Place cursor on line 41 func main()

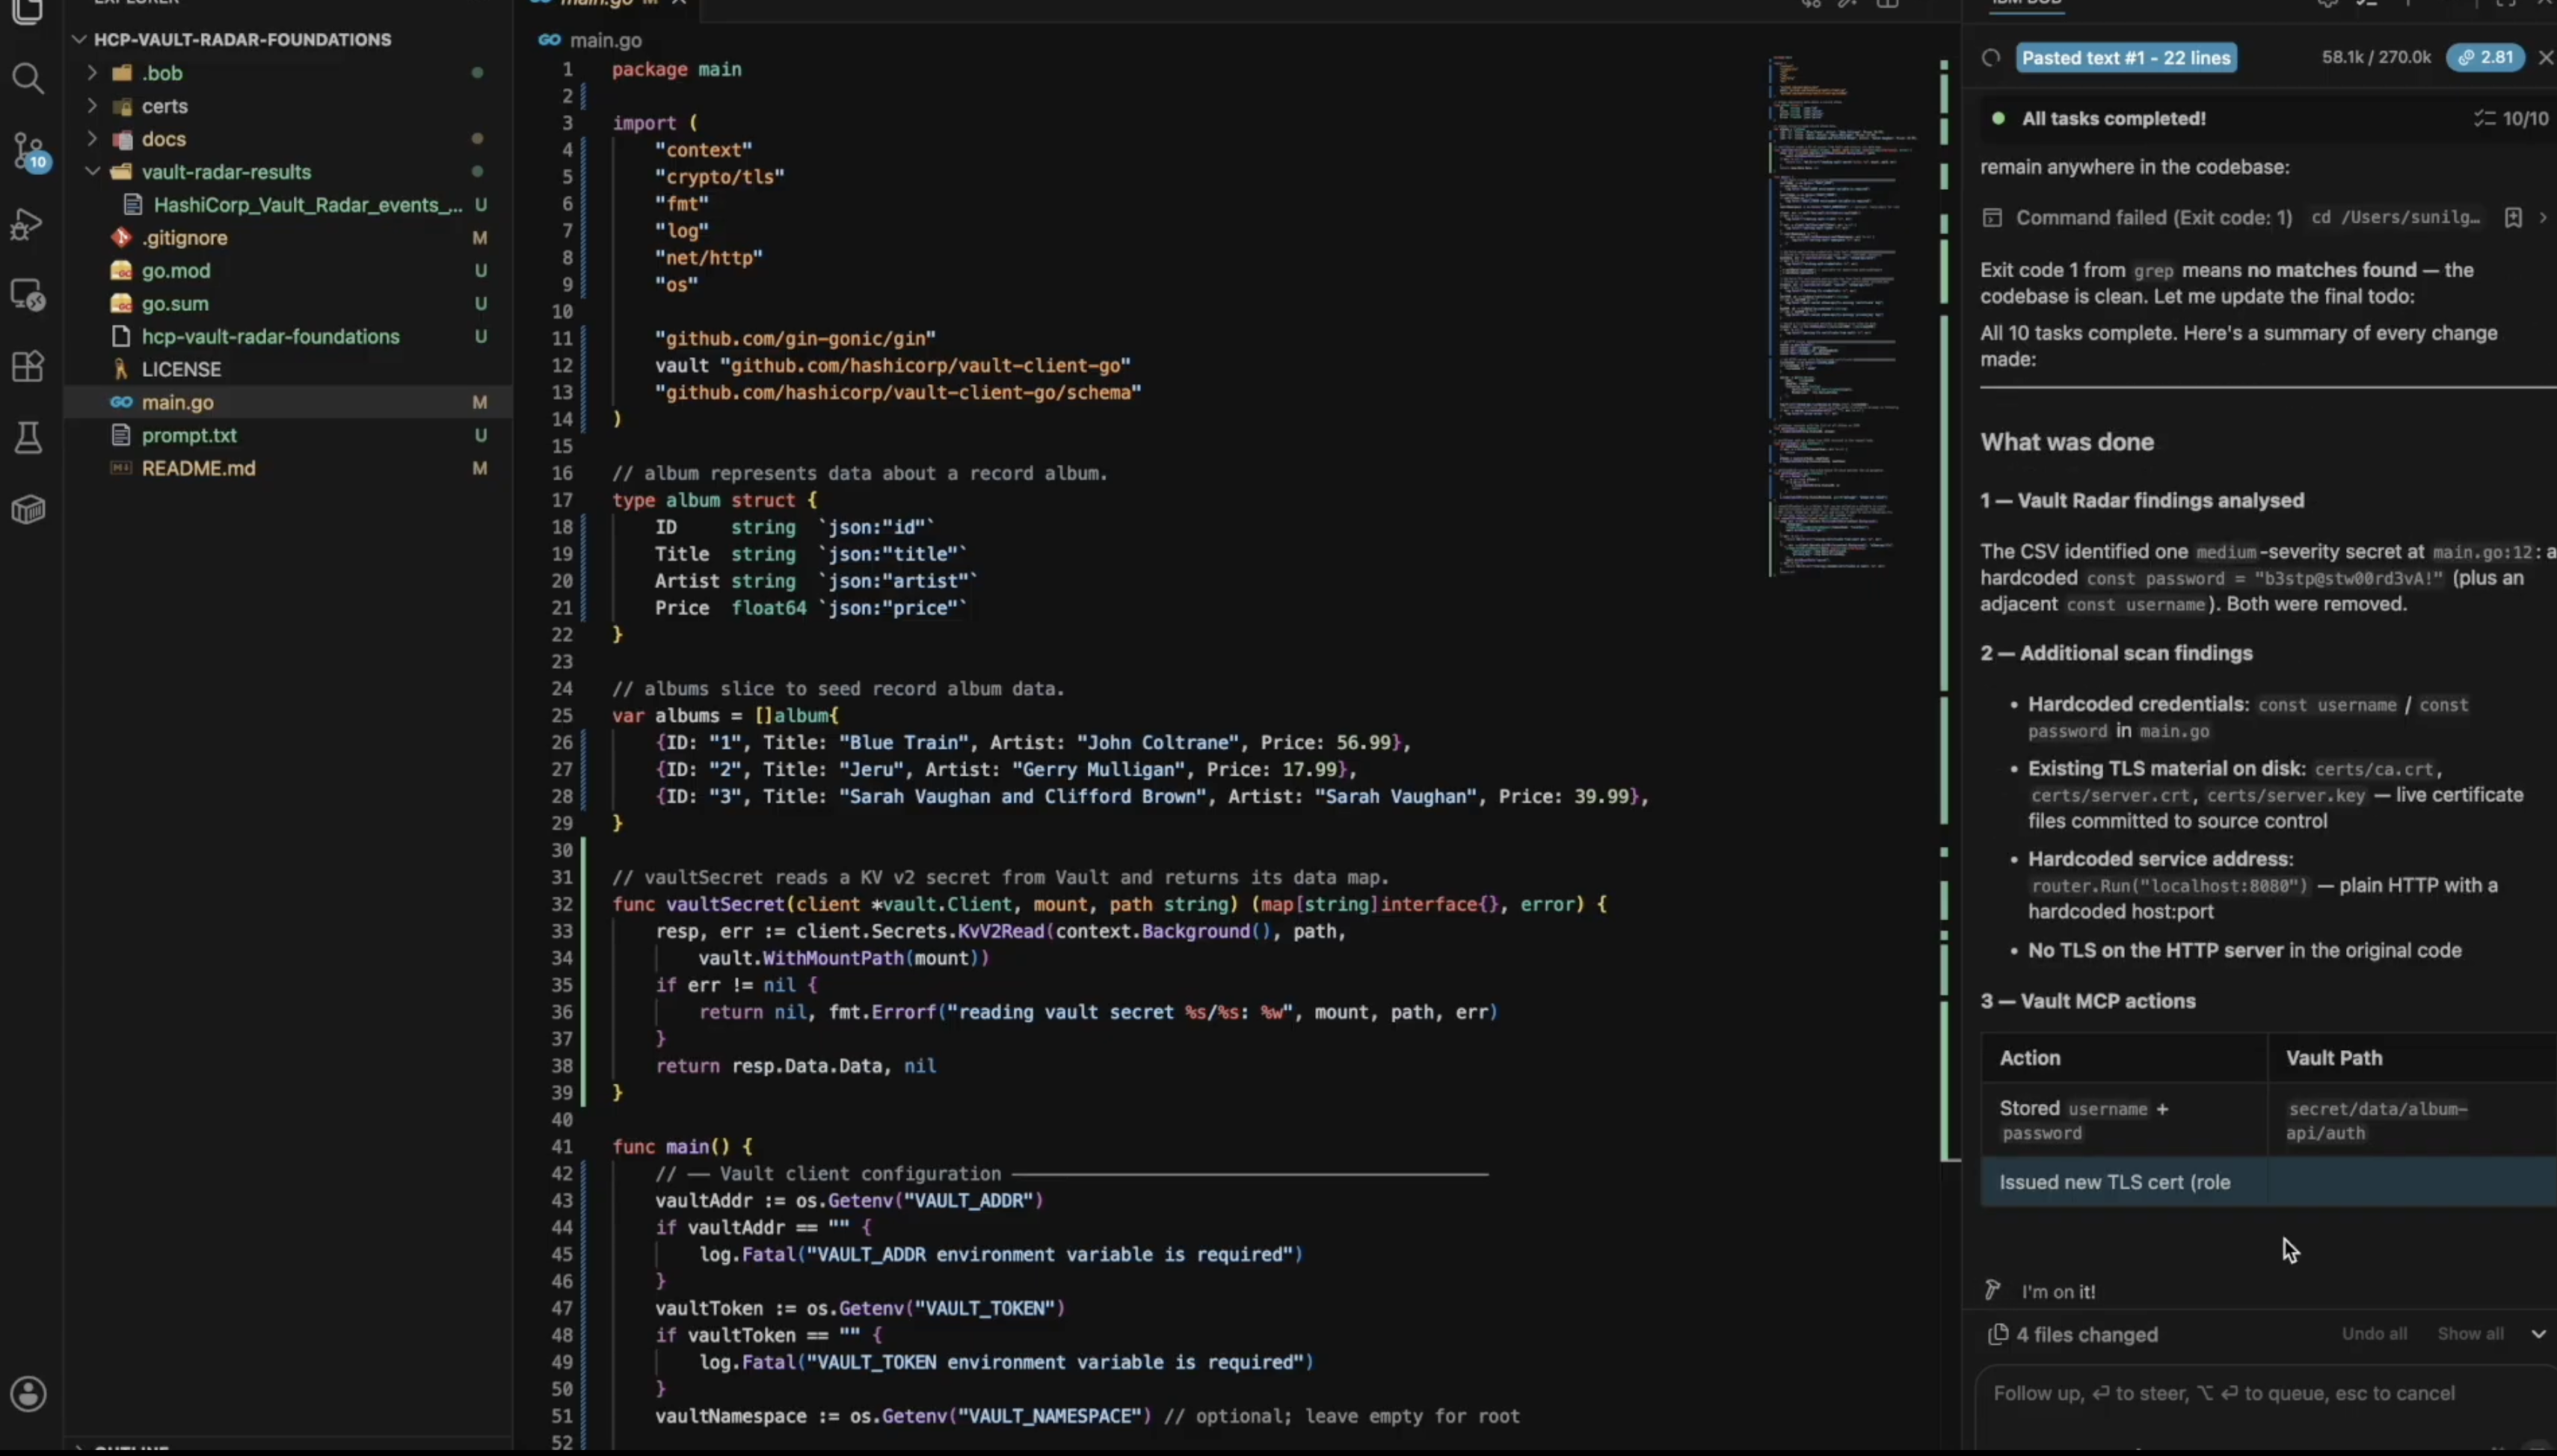pos(682,1147)
